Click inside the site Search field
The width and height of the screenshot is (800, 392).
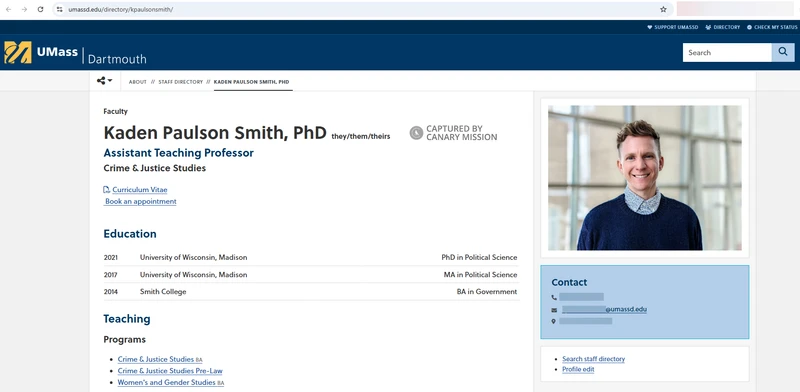(727, 52)
